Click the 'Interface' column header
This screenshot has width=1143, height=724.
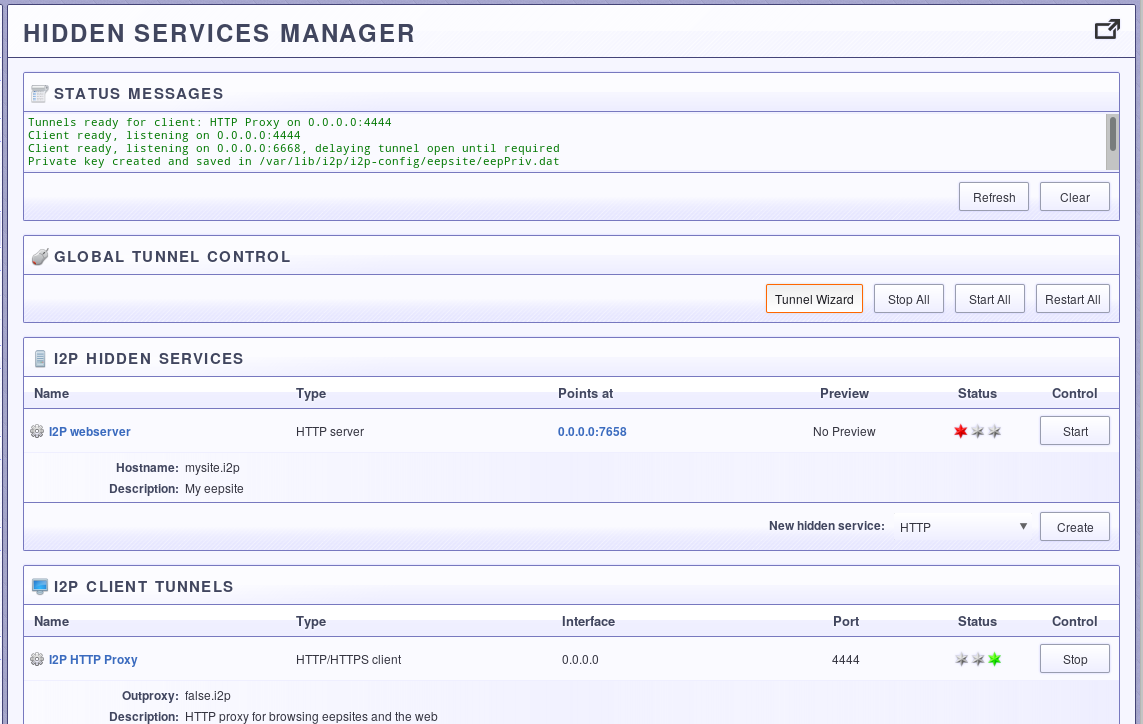(x=588, y=622)
